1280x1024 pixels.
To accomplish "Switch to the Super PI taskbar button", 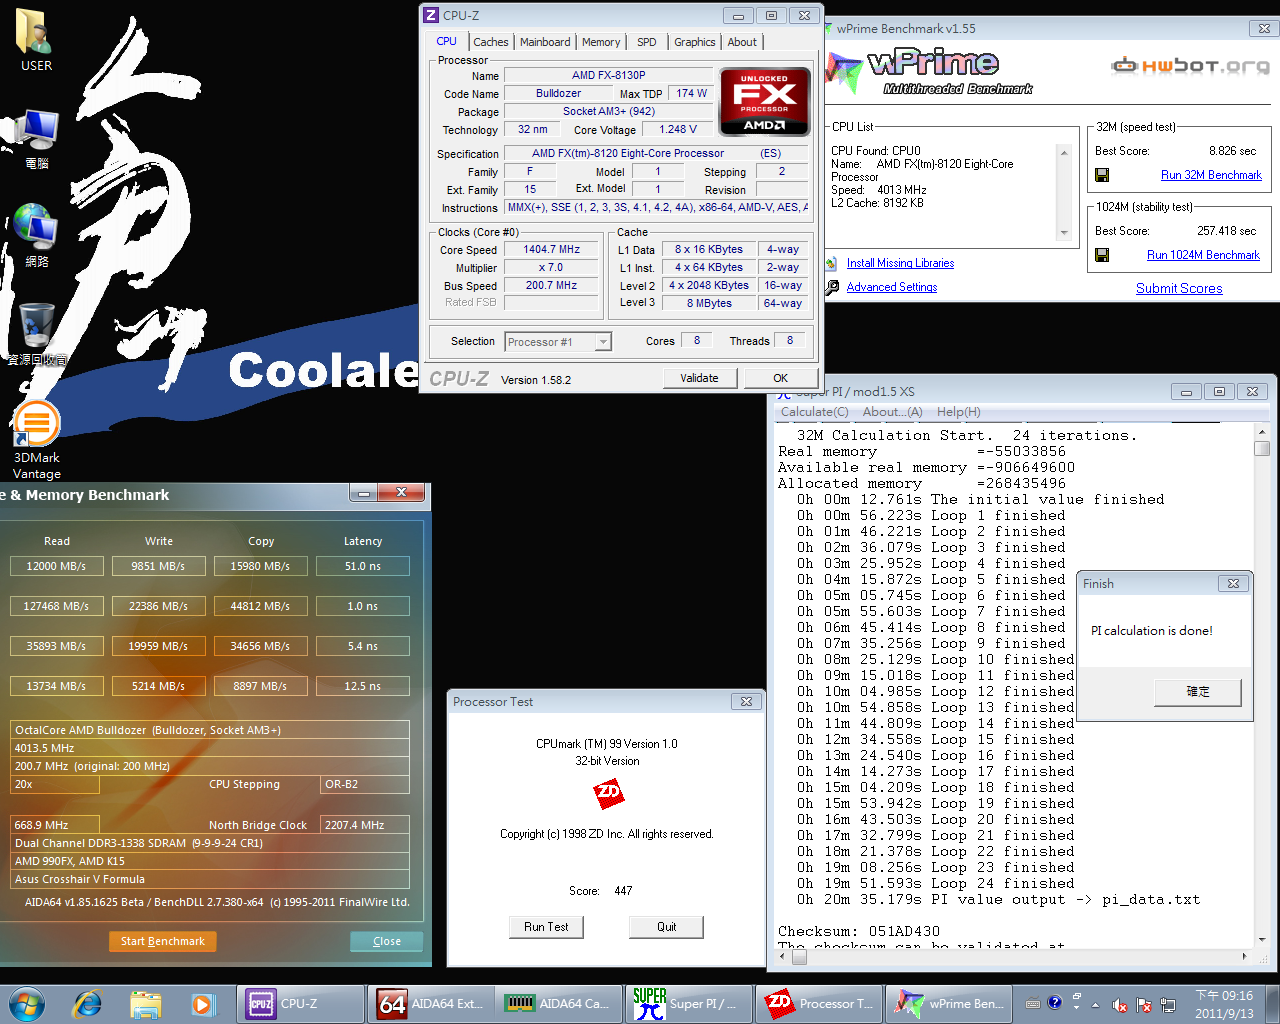I will [x=689, y=1003].
